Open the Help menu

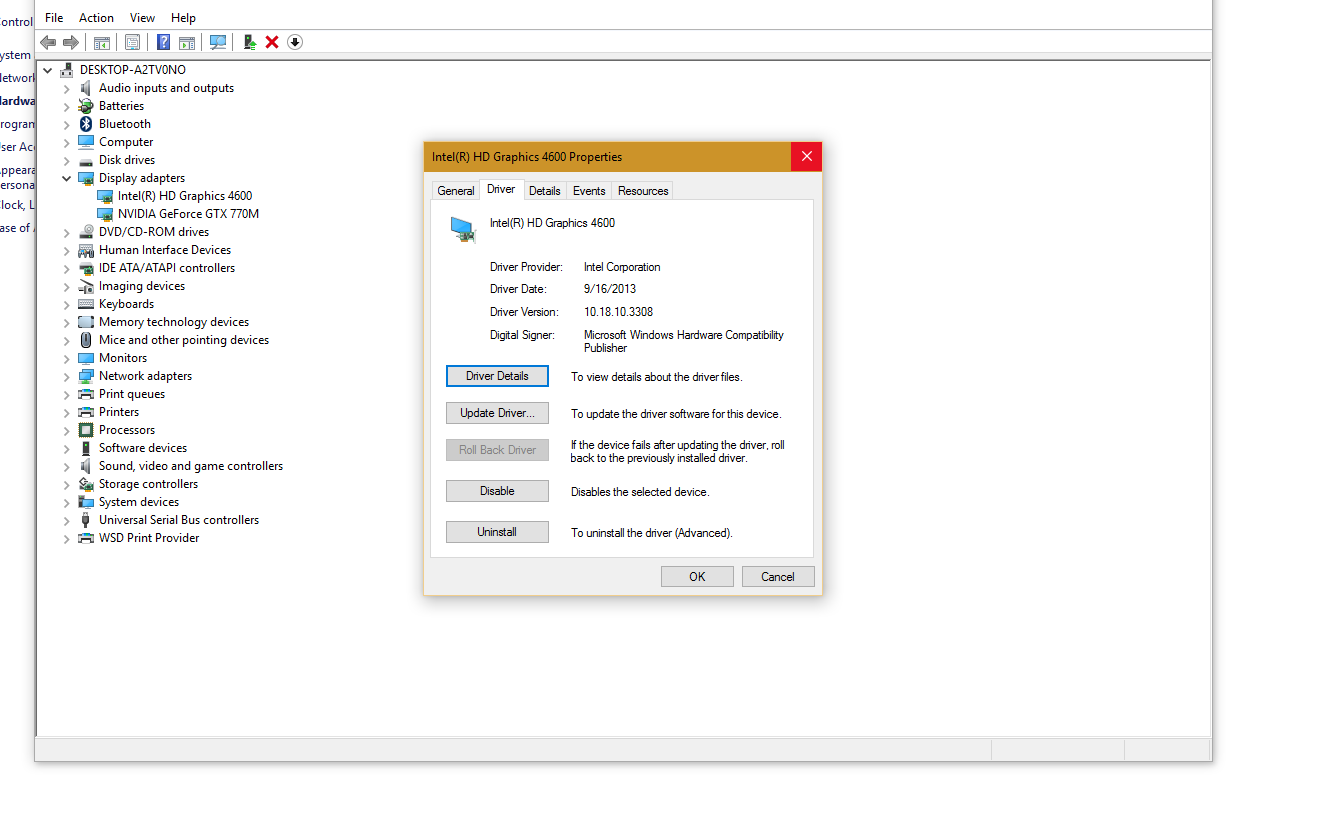(183, 17)
